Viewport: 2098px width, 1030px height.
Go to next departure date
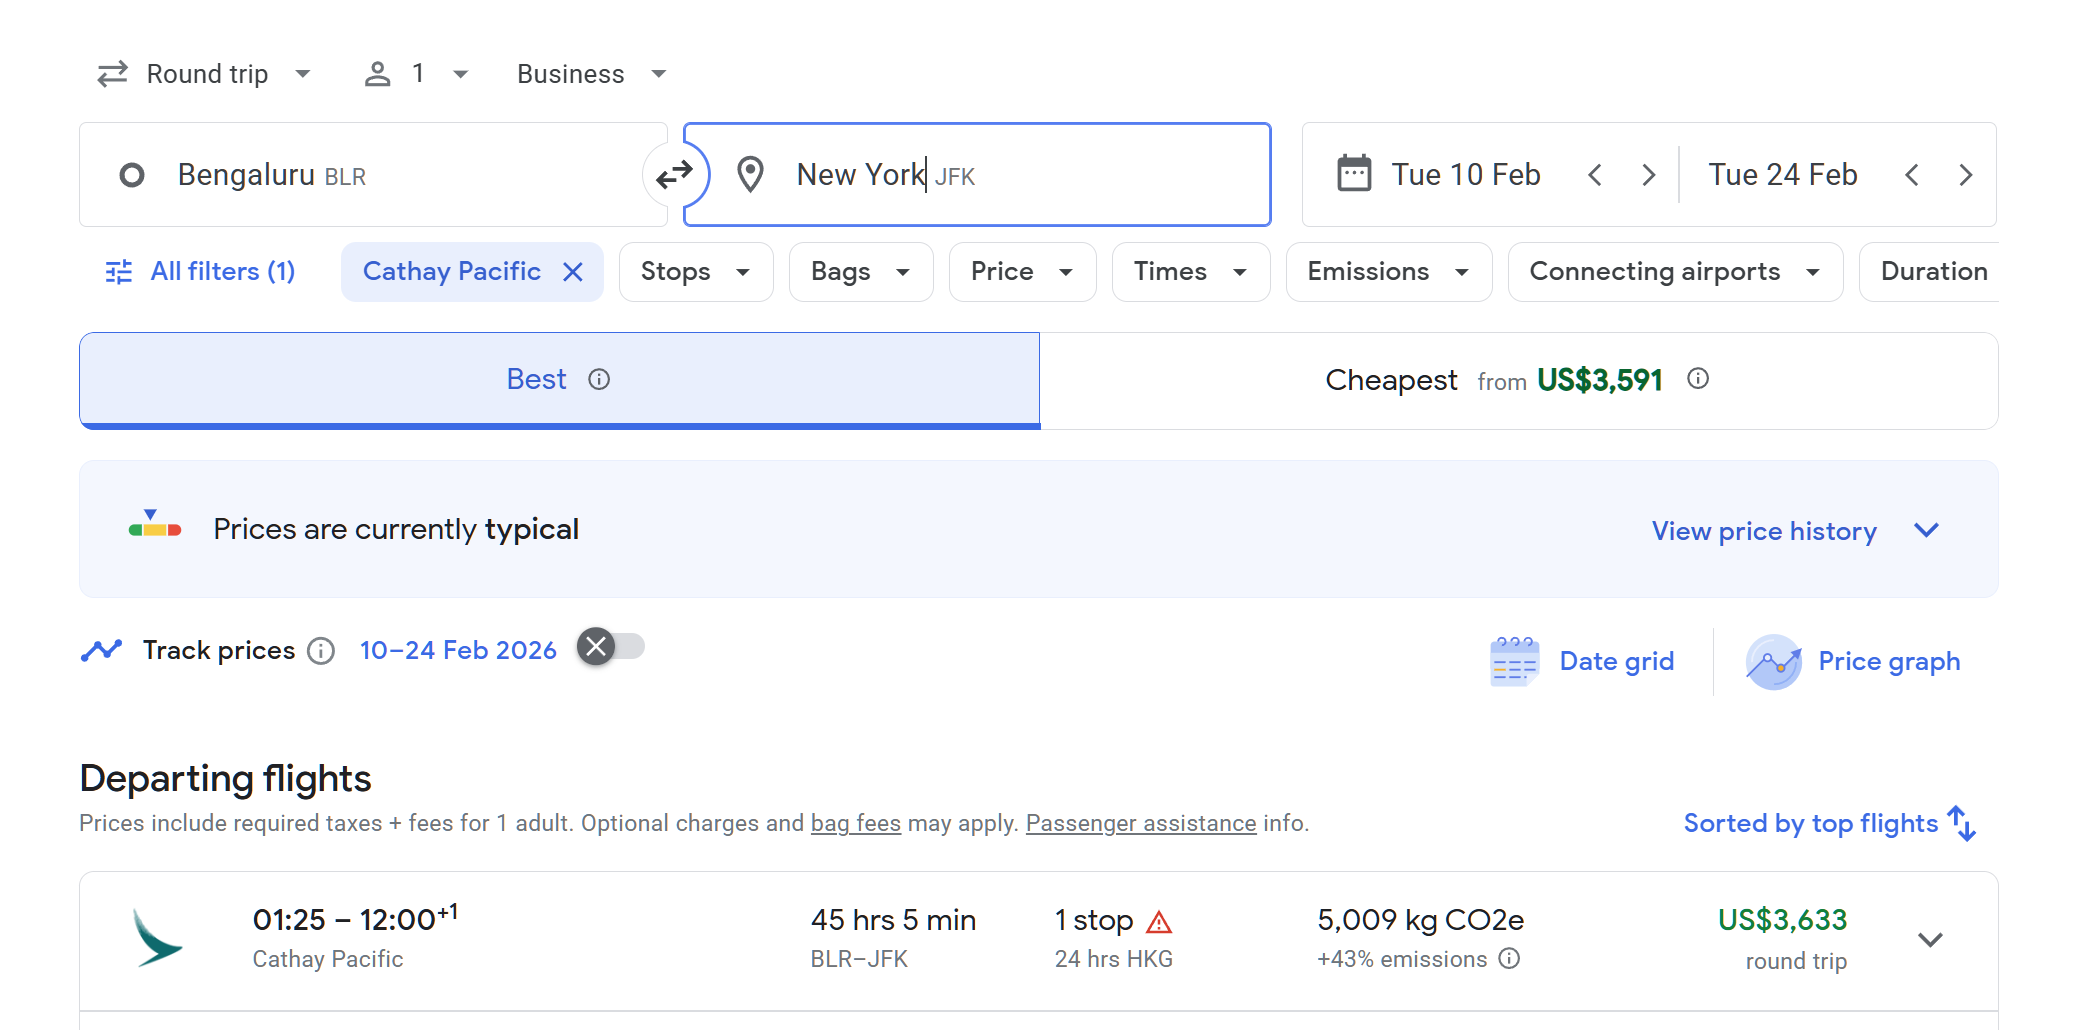[x=1648, y=175]
